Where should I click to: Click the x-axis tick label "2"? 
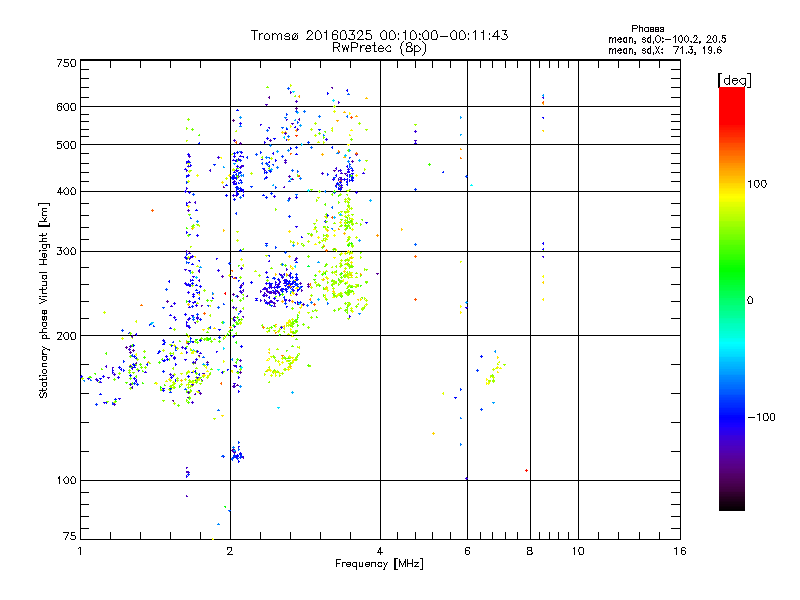point(230,551)
